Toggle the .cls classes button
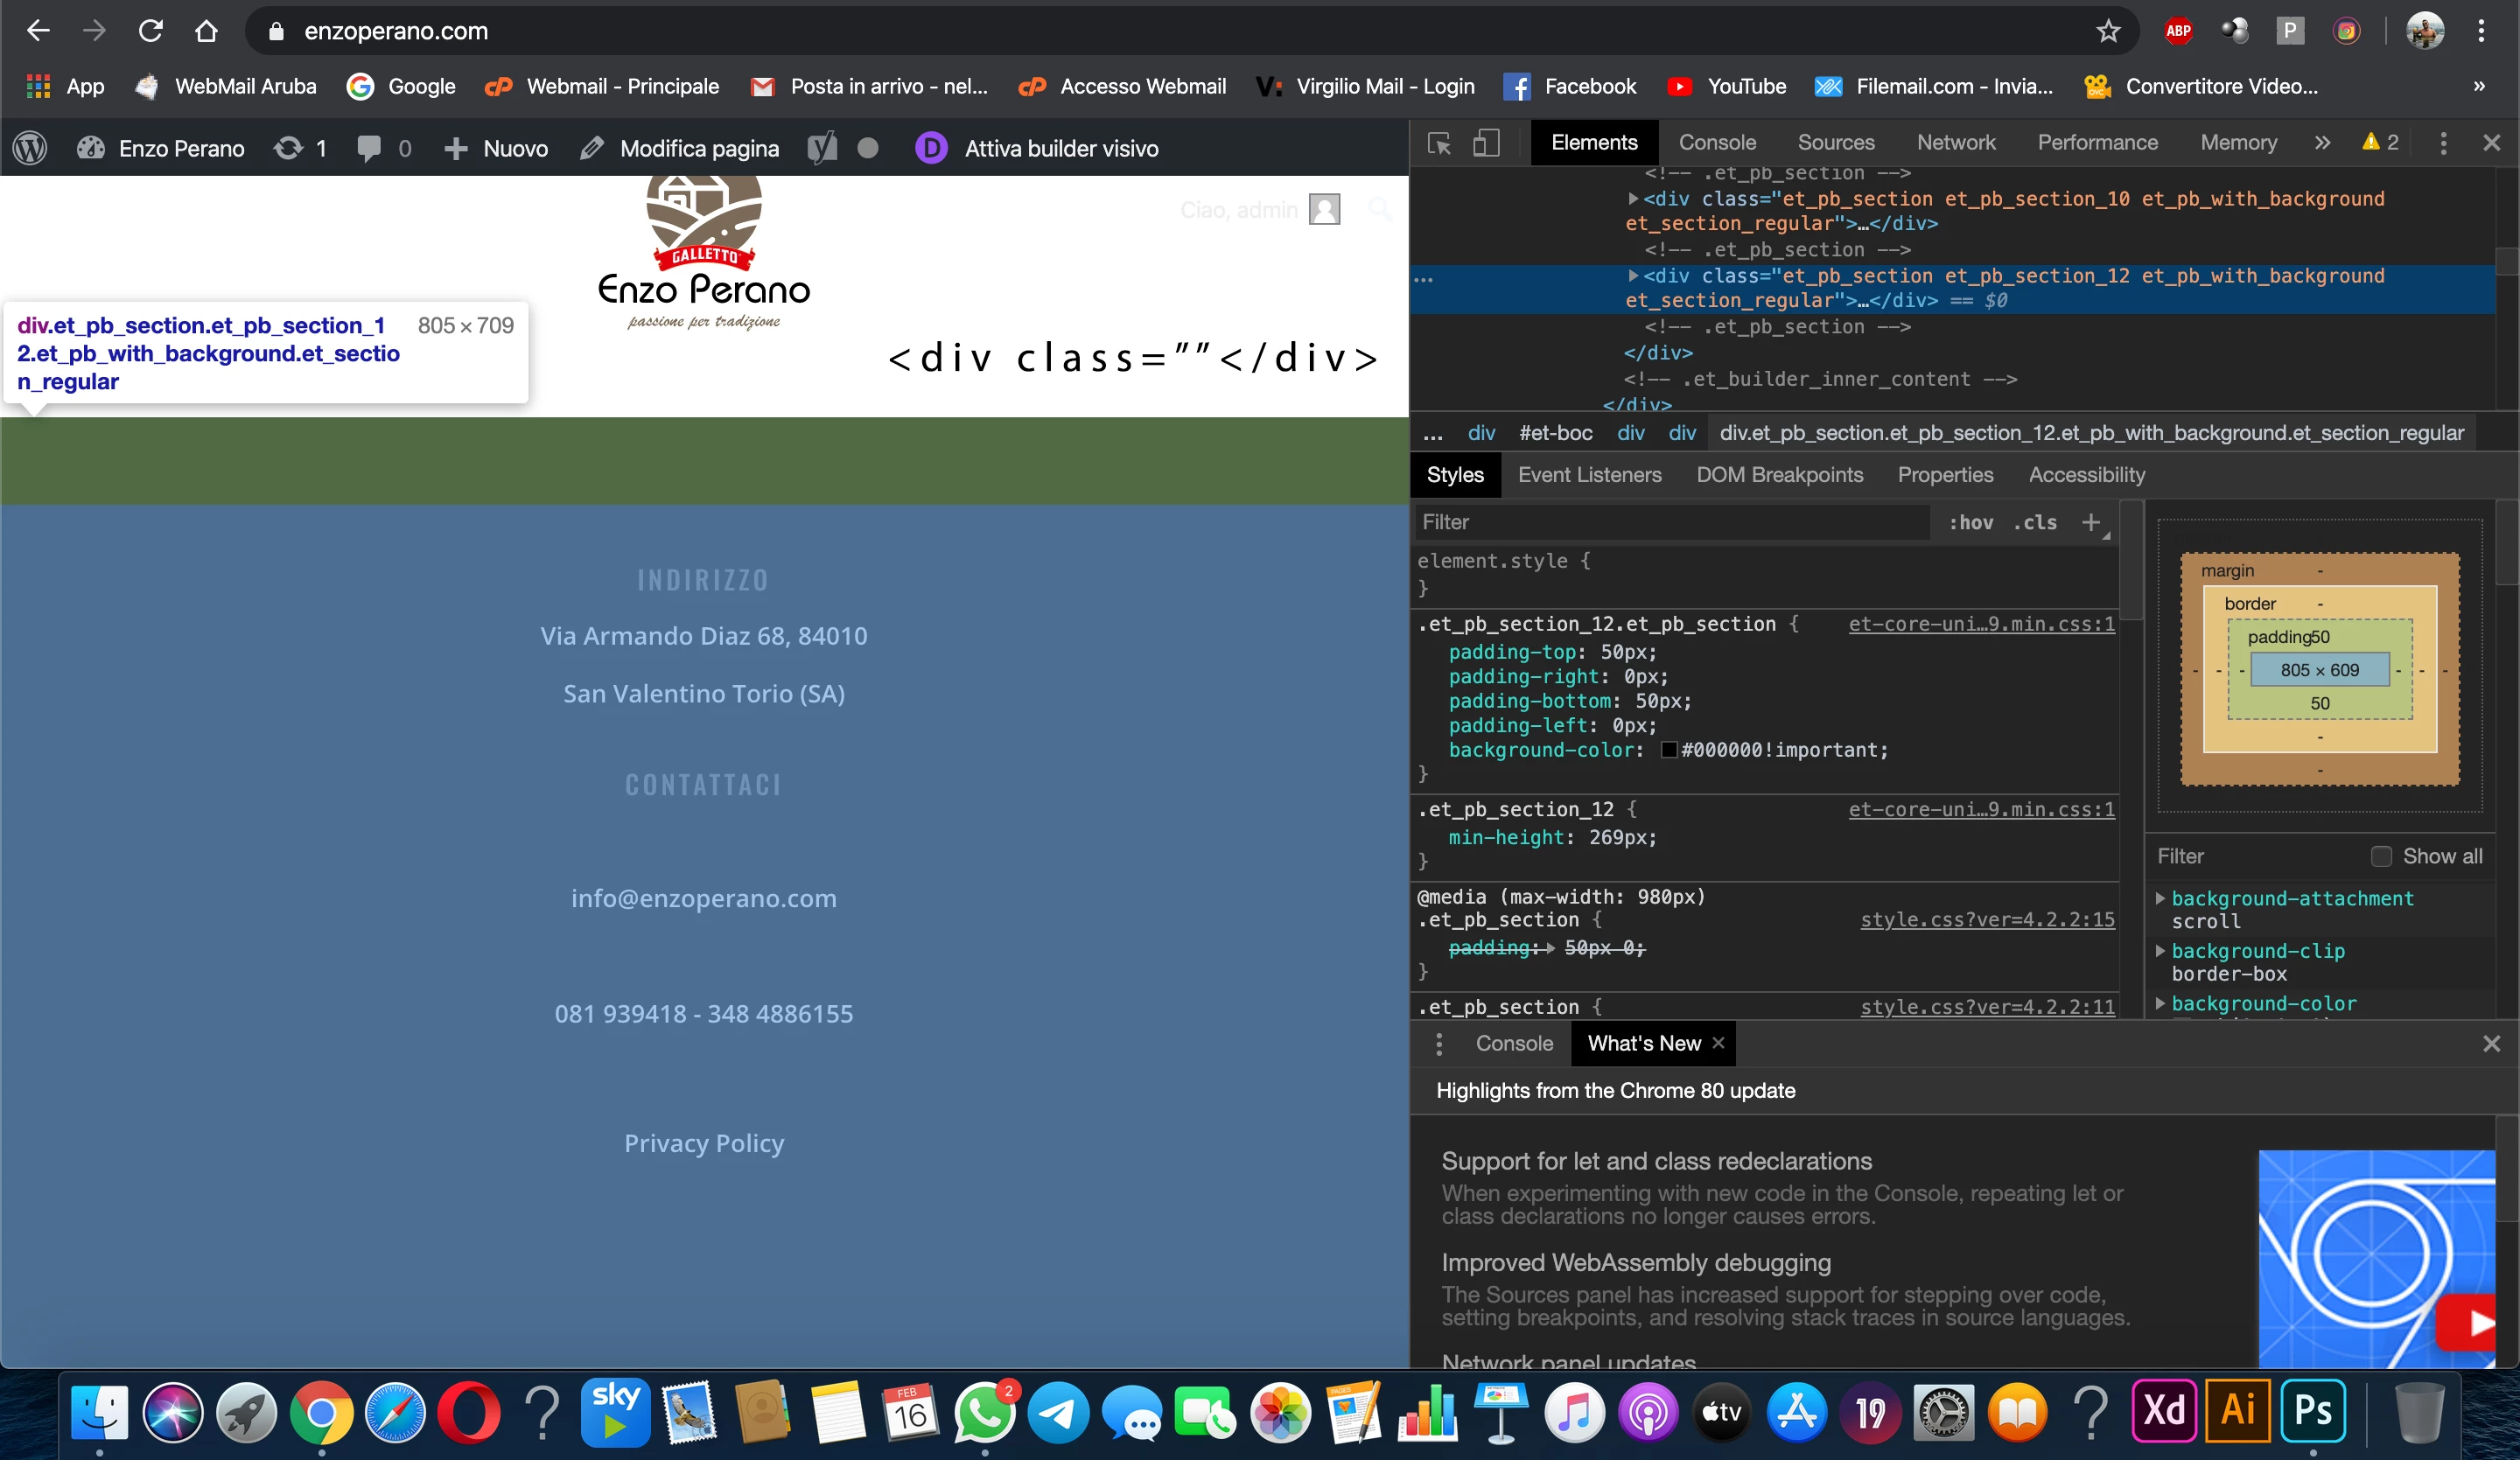This screenshot has width=2520, height=1460. pyautogui.click(x=2035, y=522)
